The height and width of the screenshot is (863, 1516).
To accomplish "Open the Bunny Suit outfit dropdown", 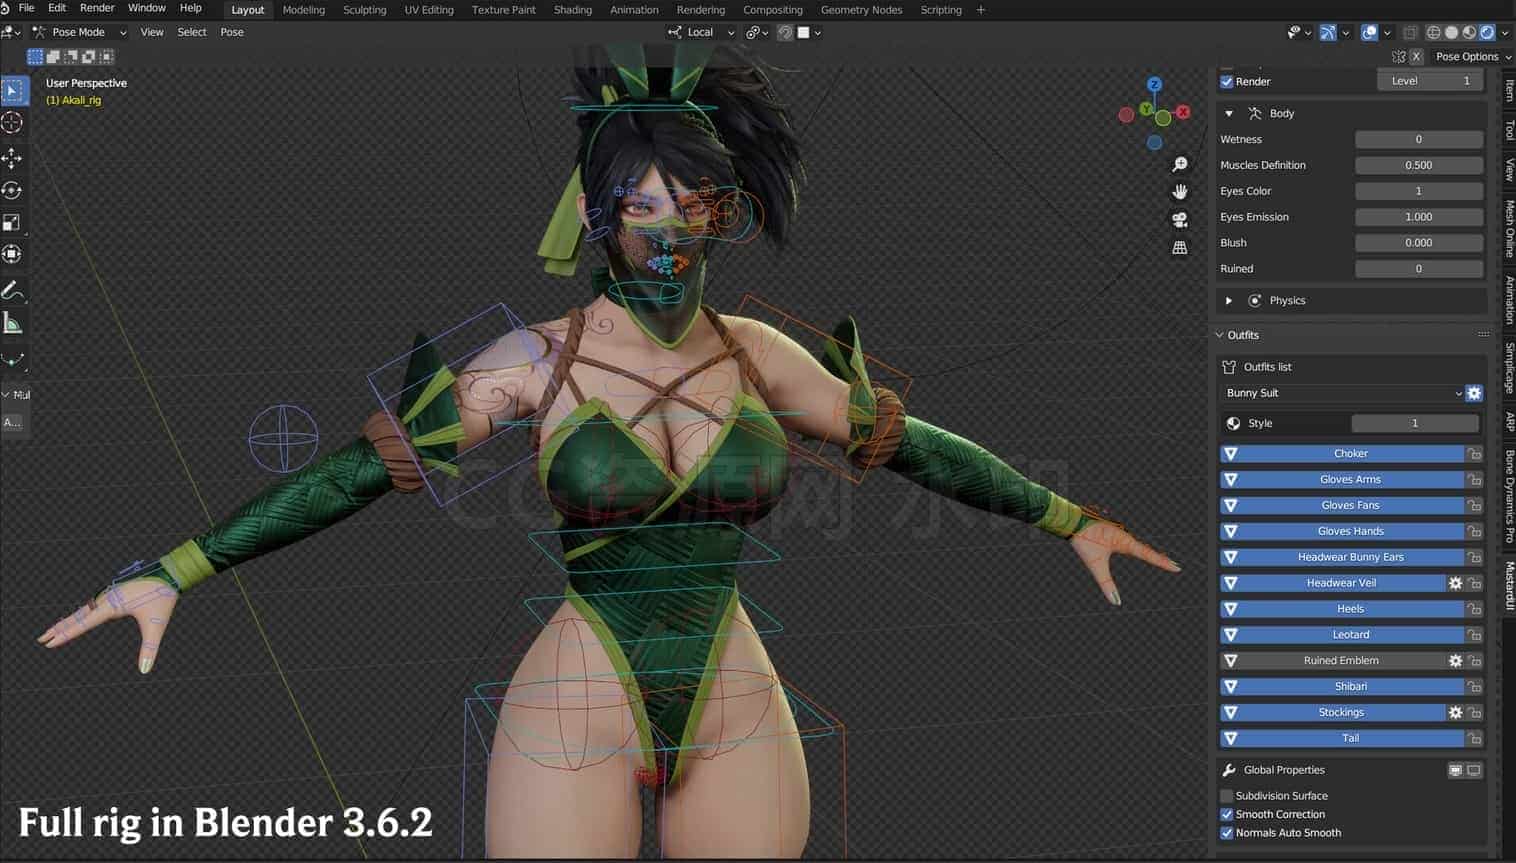I will point(1342,393).
